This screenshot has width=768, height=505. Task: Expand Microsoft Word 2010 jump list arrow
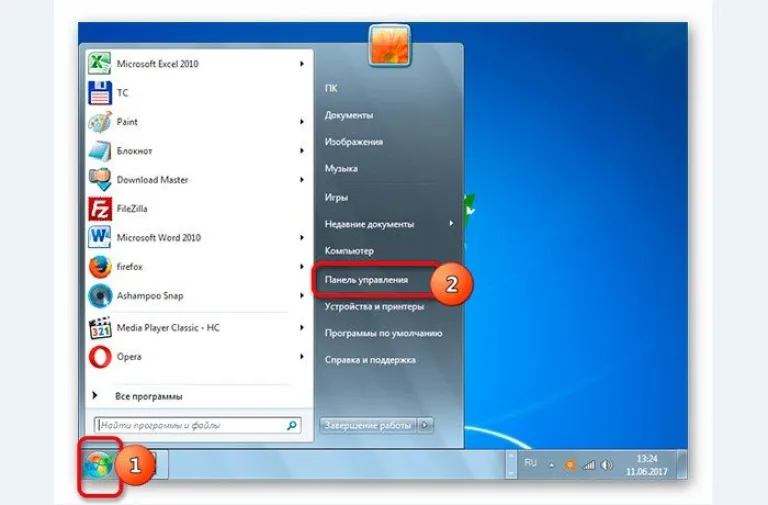point(302,238)
